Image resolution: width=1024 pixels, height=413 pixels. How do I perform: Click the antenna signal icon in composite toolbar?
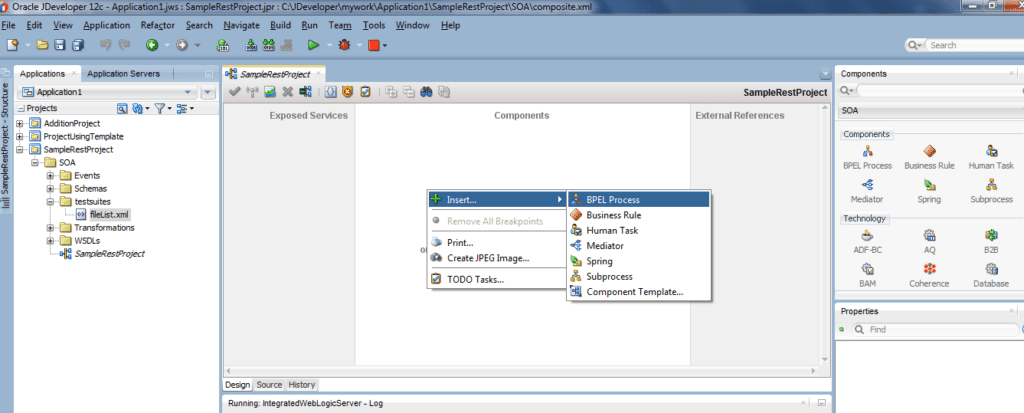[252, 92]
